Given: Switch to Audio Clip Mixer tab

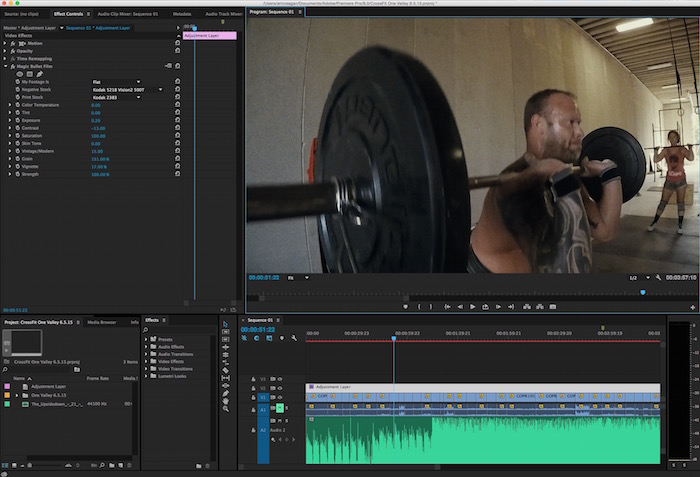Looking at the screenshot, I should [128, 14].
